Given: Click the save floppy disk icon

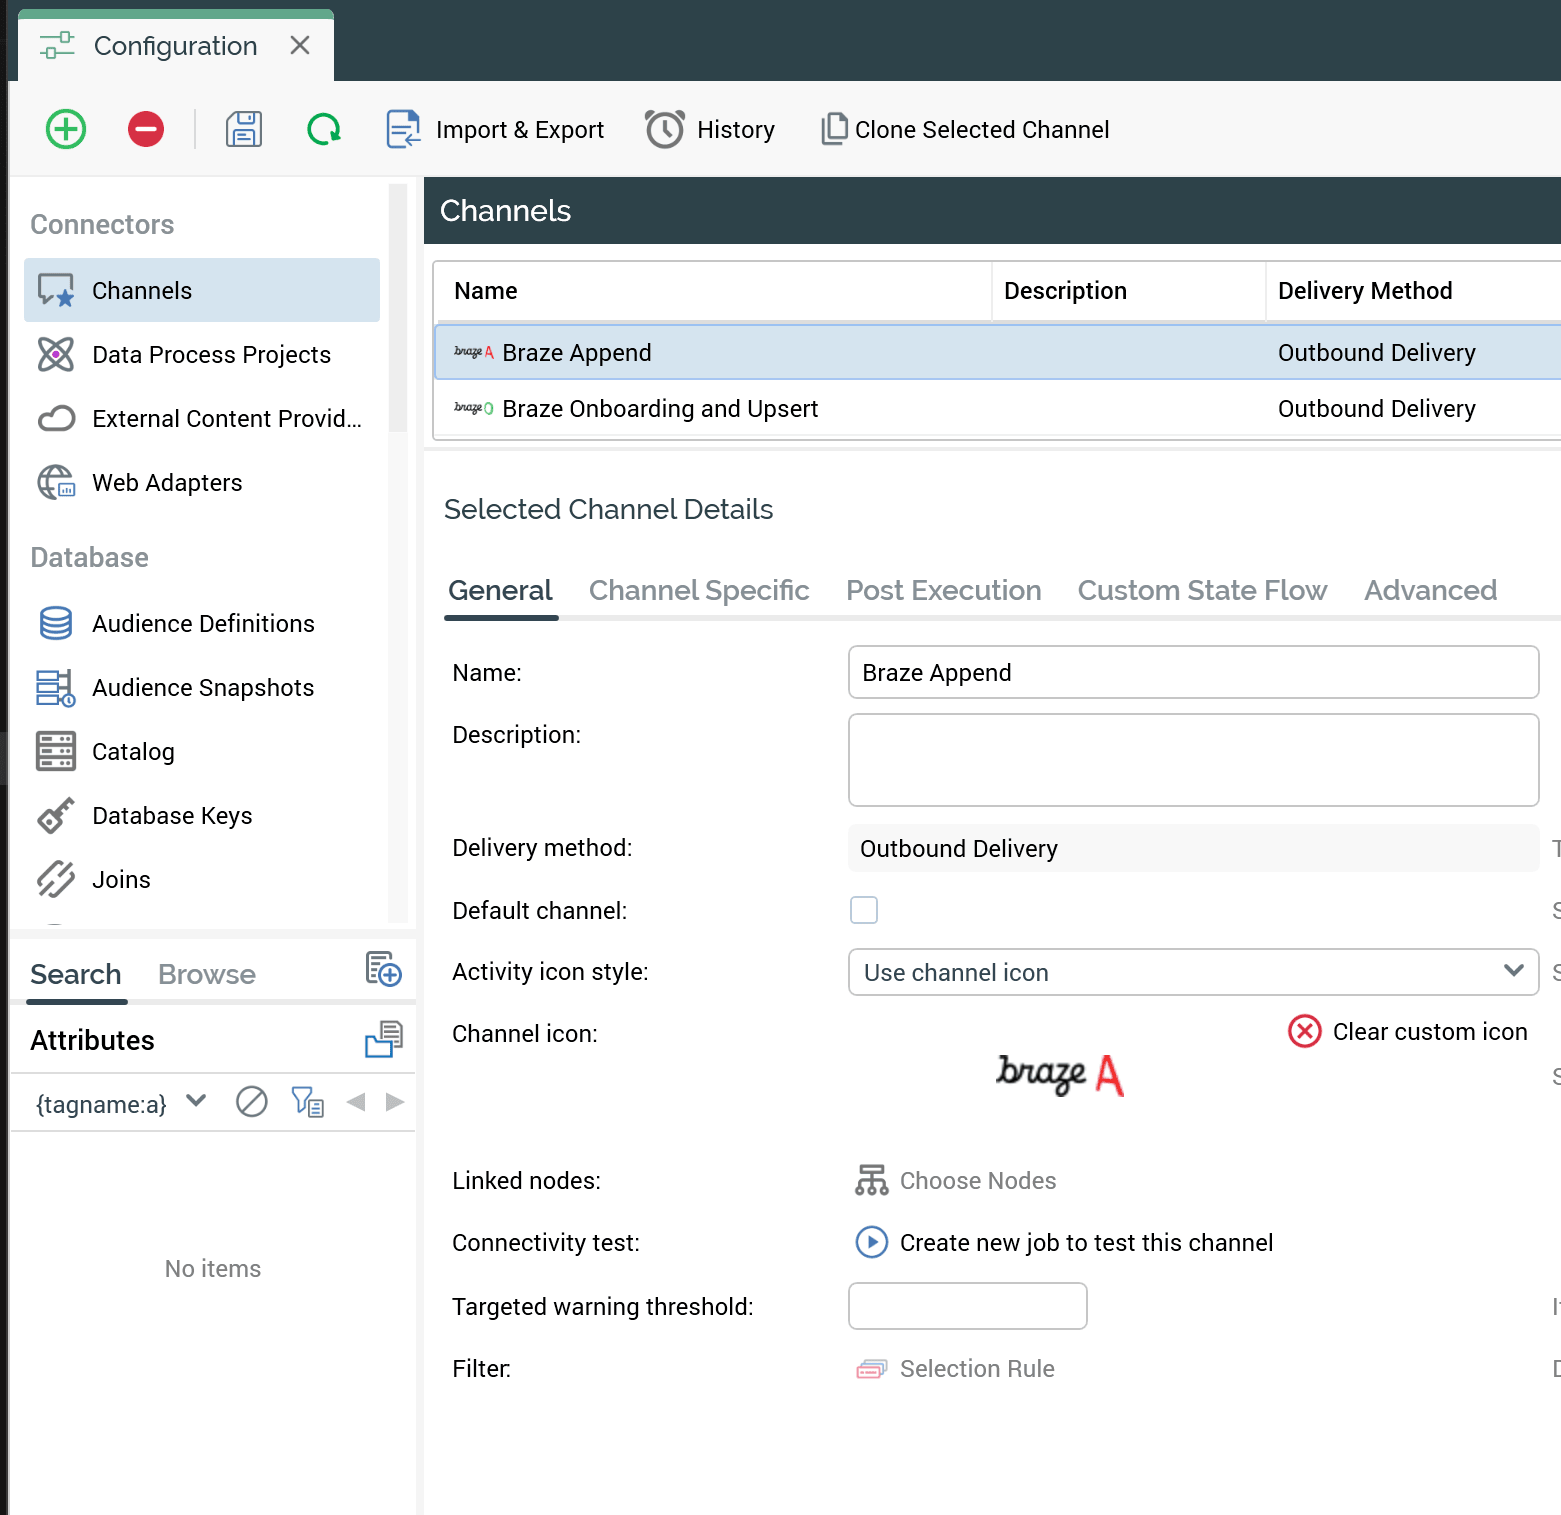Looking at the screenshot, I should (244, 129).
